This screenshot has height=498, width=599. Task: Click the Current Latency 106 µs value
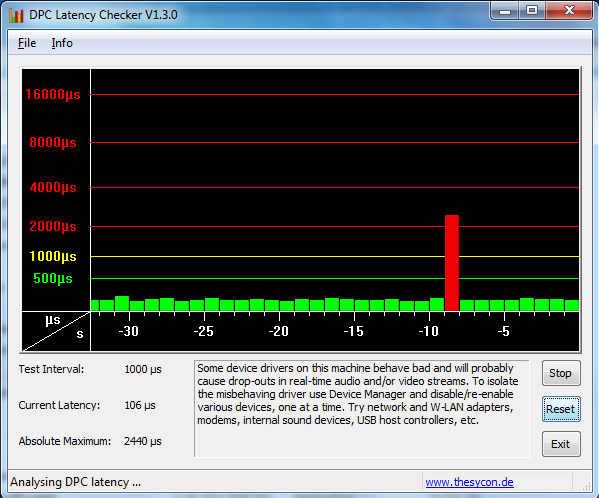140,405
